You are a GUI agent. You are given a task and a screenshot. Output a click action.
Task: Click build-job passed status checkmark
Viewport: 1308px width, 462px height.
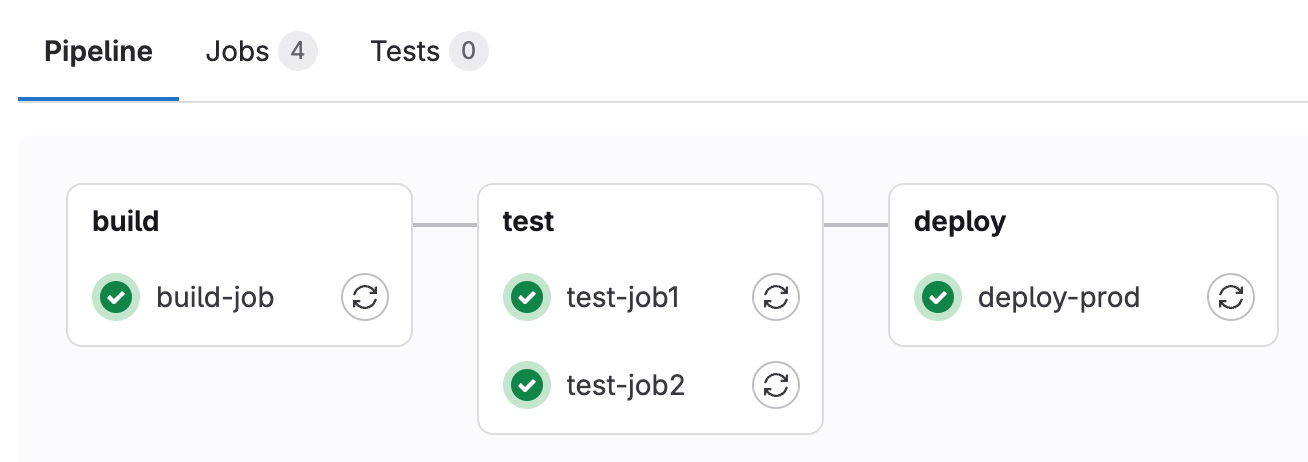pyautogui.click(x=116, y=297)
